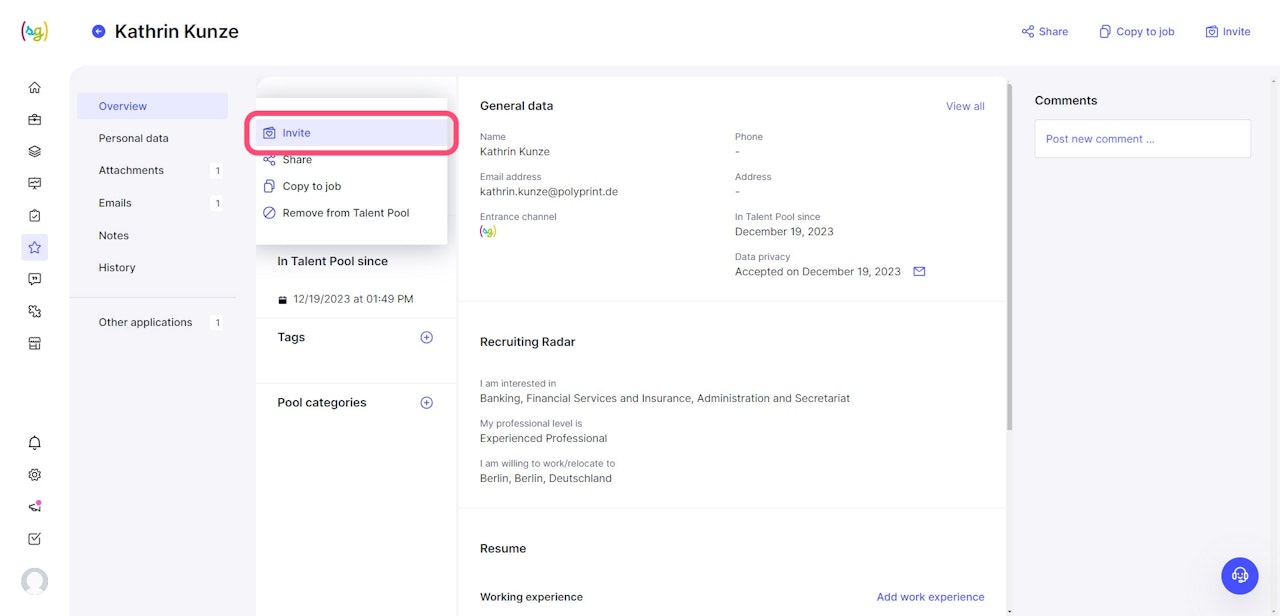1280x616 pixels.
Task: Click the data privacy envelope icon
Action: tap(919, 271)
